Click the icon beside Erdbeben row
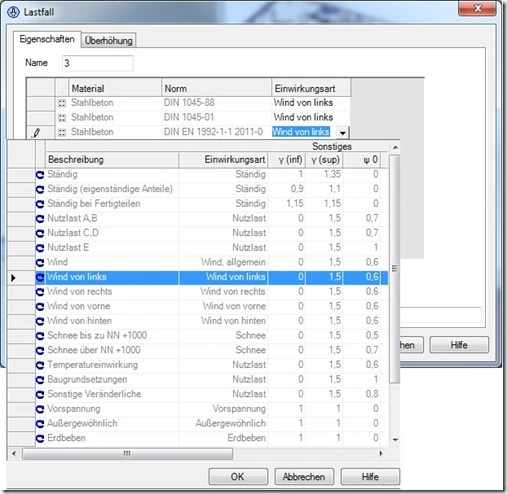The width and height of the screenshot is (507, 494). (x=40, y=438)
